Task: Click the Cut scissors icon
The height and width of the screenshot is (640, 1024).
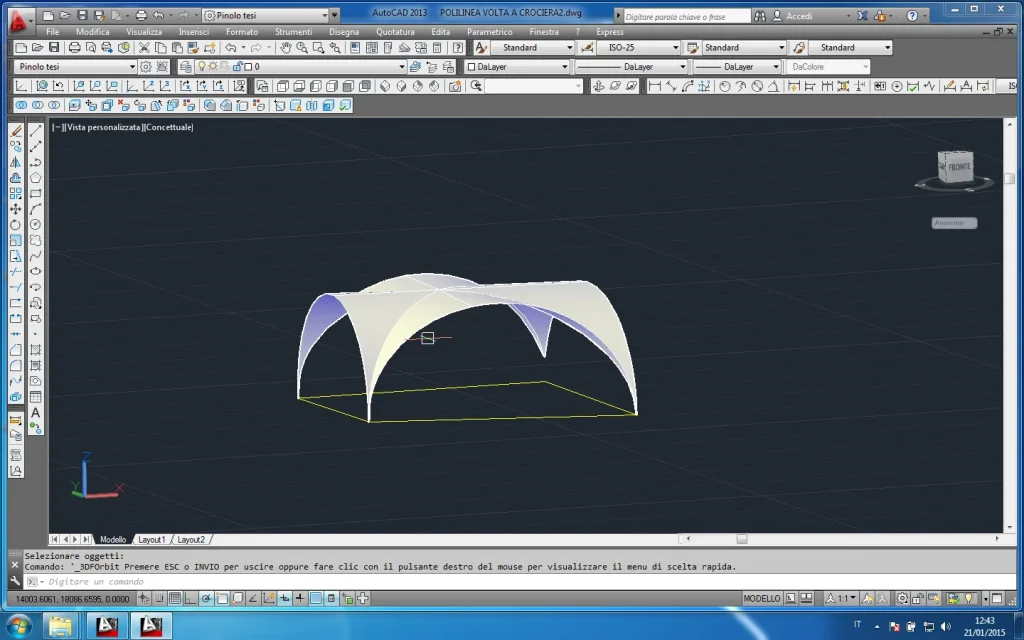Action: [x=144, y=48]
